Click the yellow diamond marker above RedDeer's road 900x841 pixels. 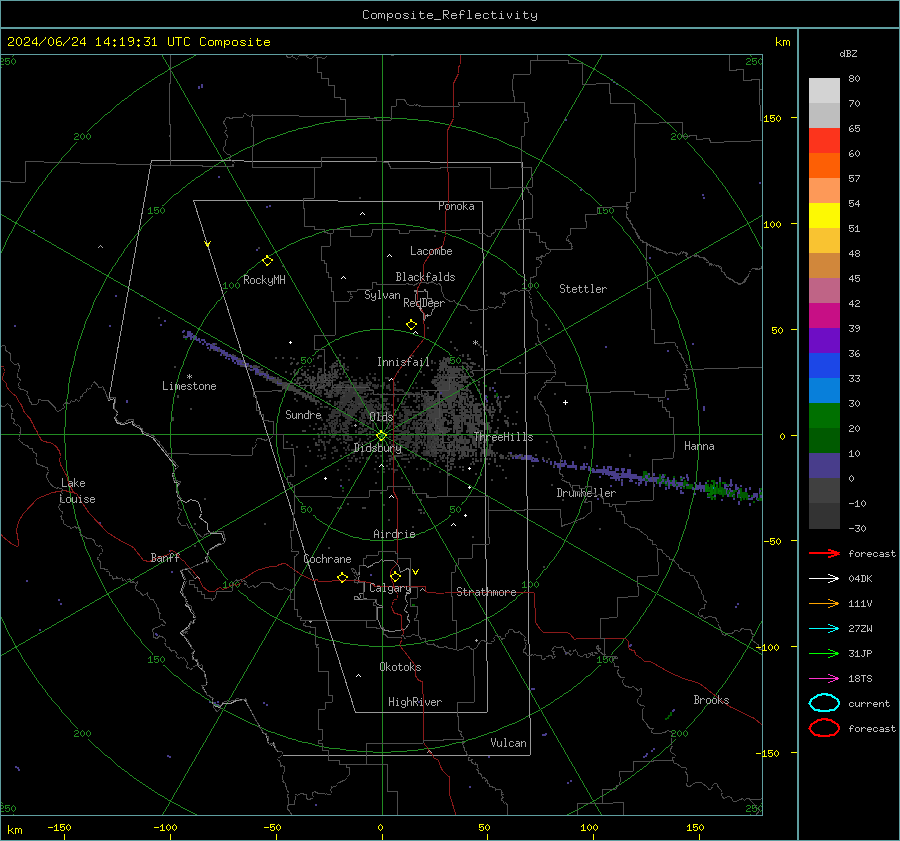412,325
